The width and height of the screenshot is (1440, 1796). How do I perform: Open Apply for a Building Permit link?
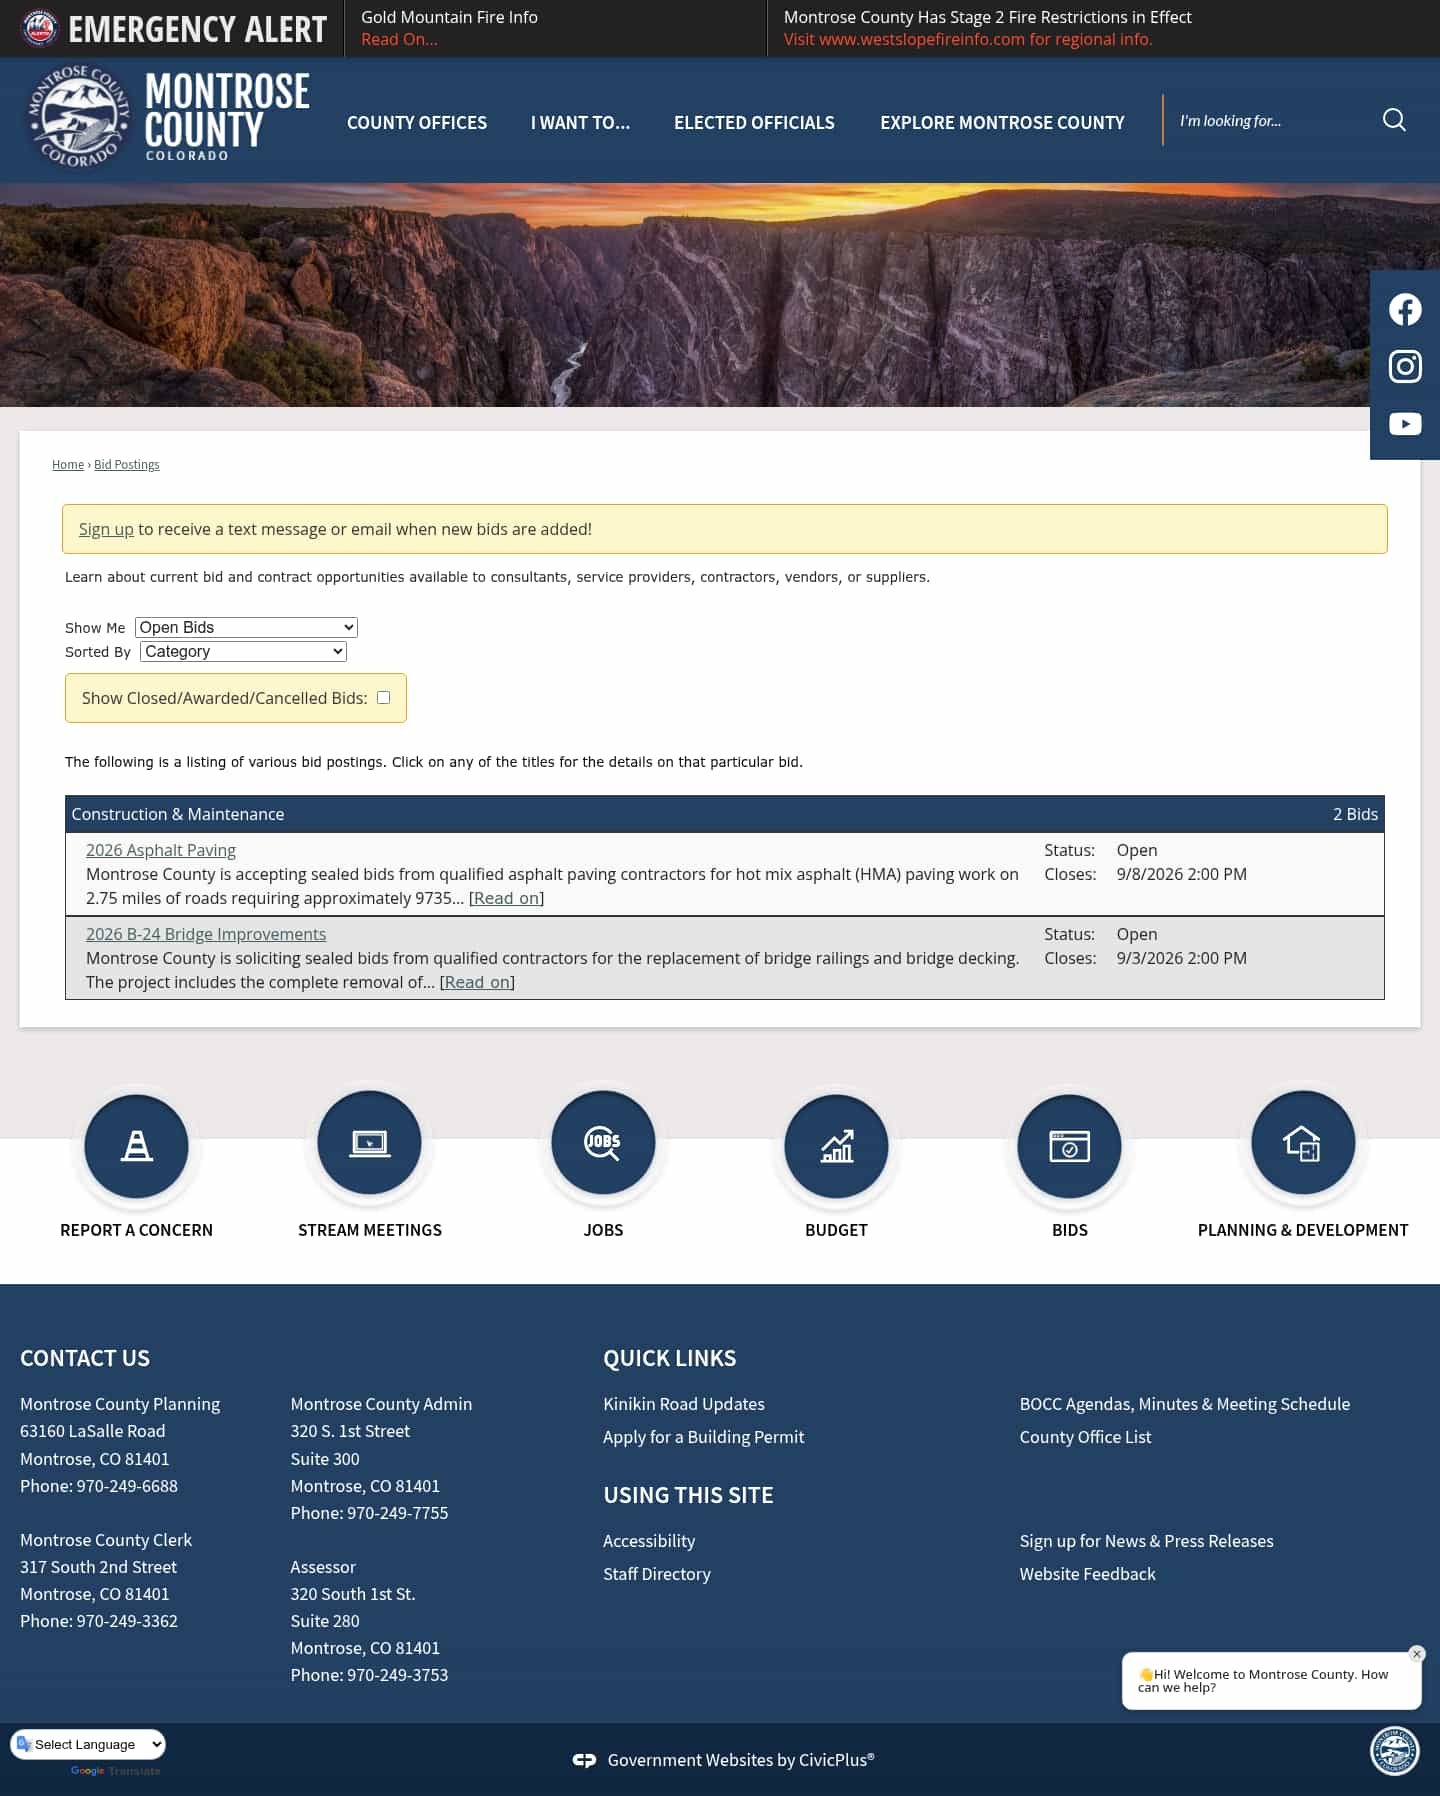click(703, 1437)
